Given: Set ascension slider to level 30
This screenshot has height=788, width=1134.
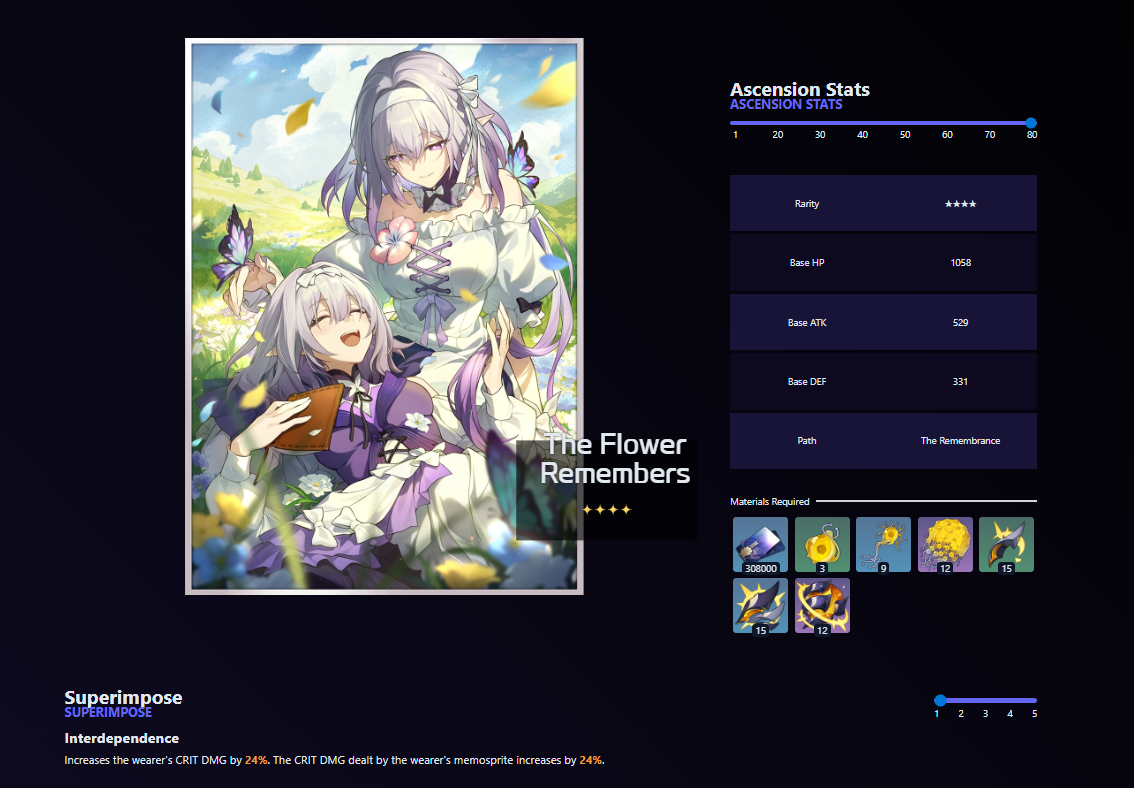Looking at the screenshot, I should (820, 134).
